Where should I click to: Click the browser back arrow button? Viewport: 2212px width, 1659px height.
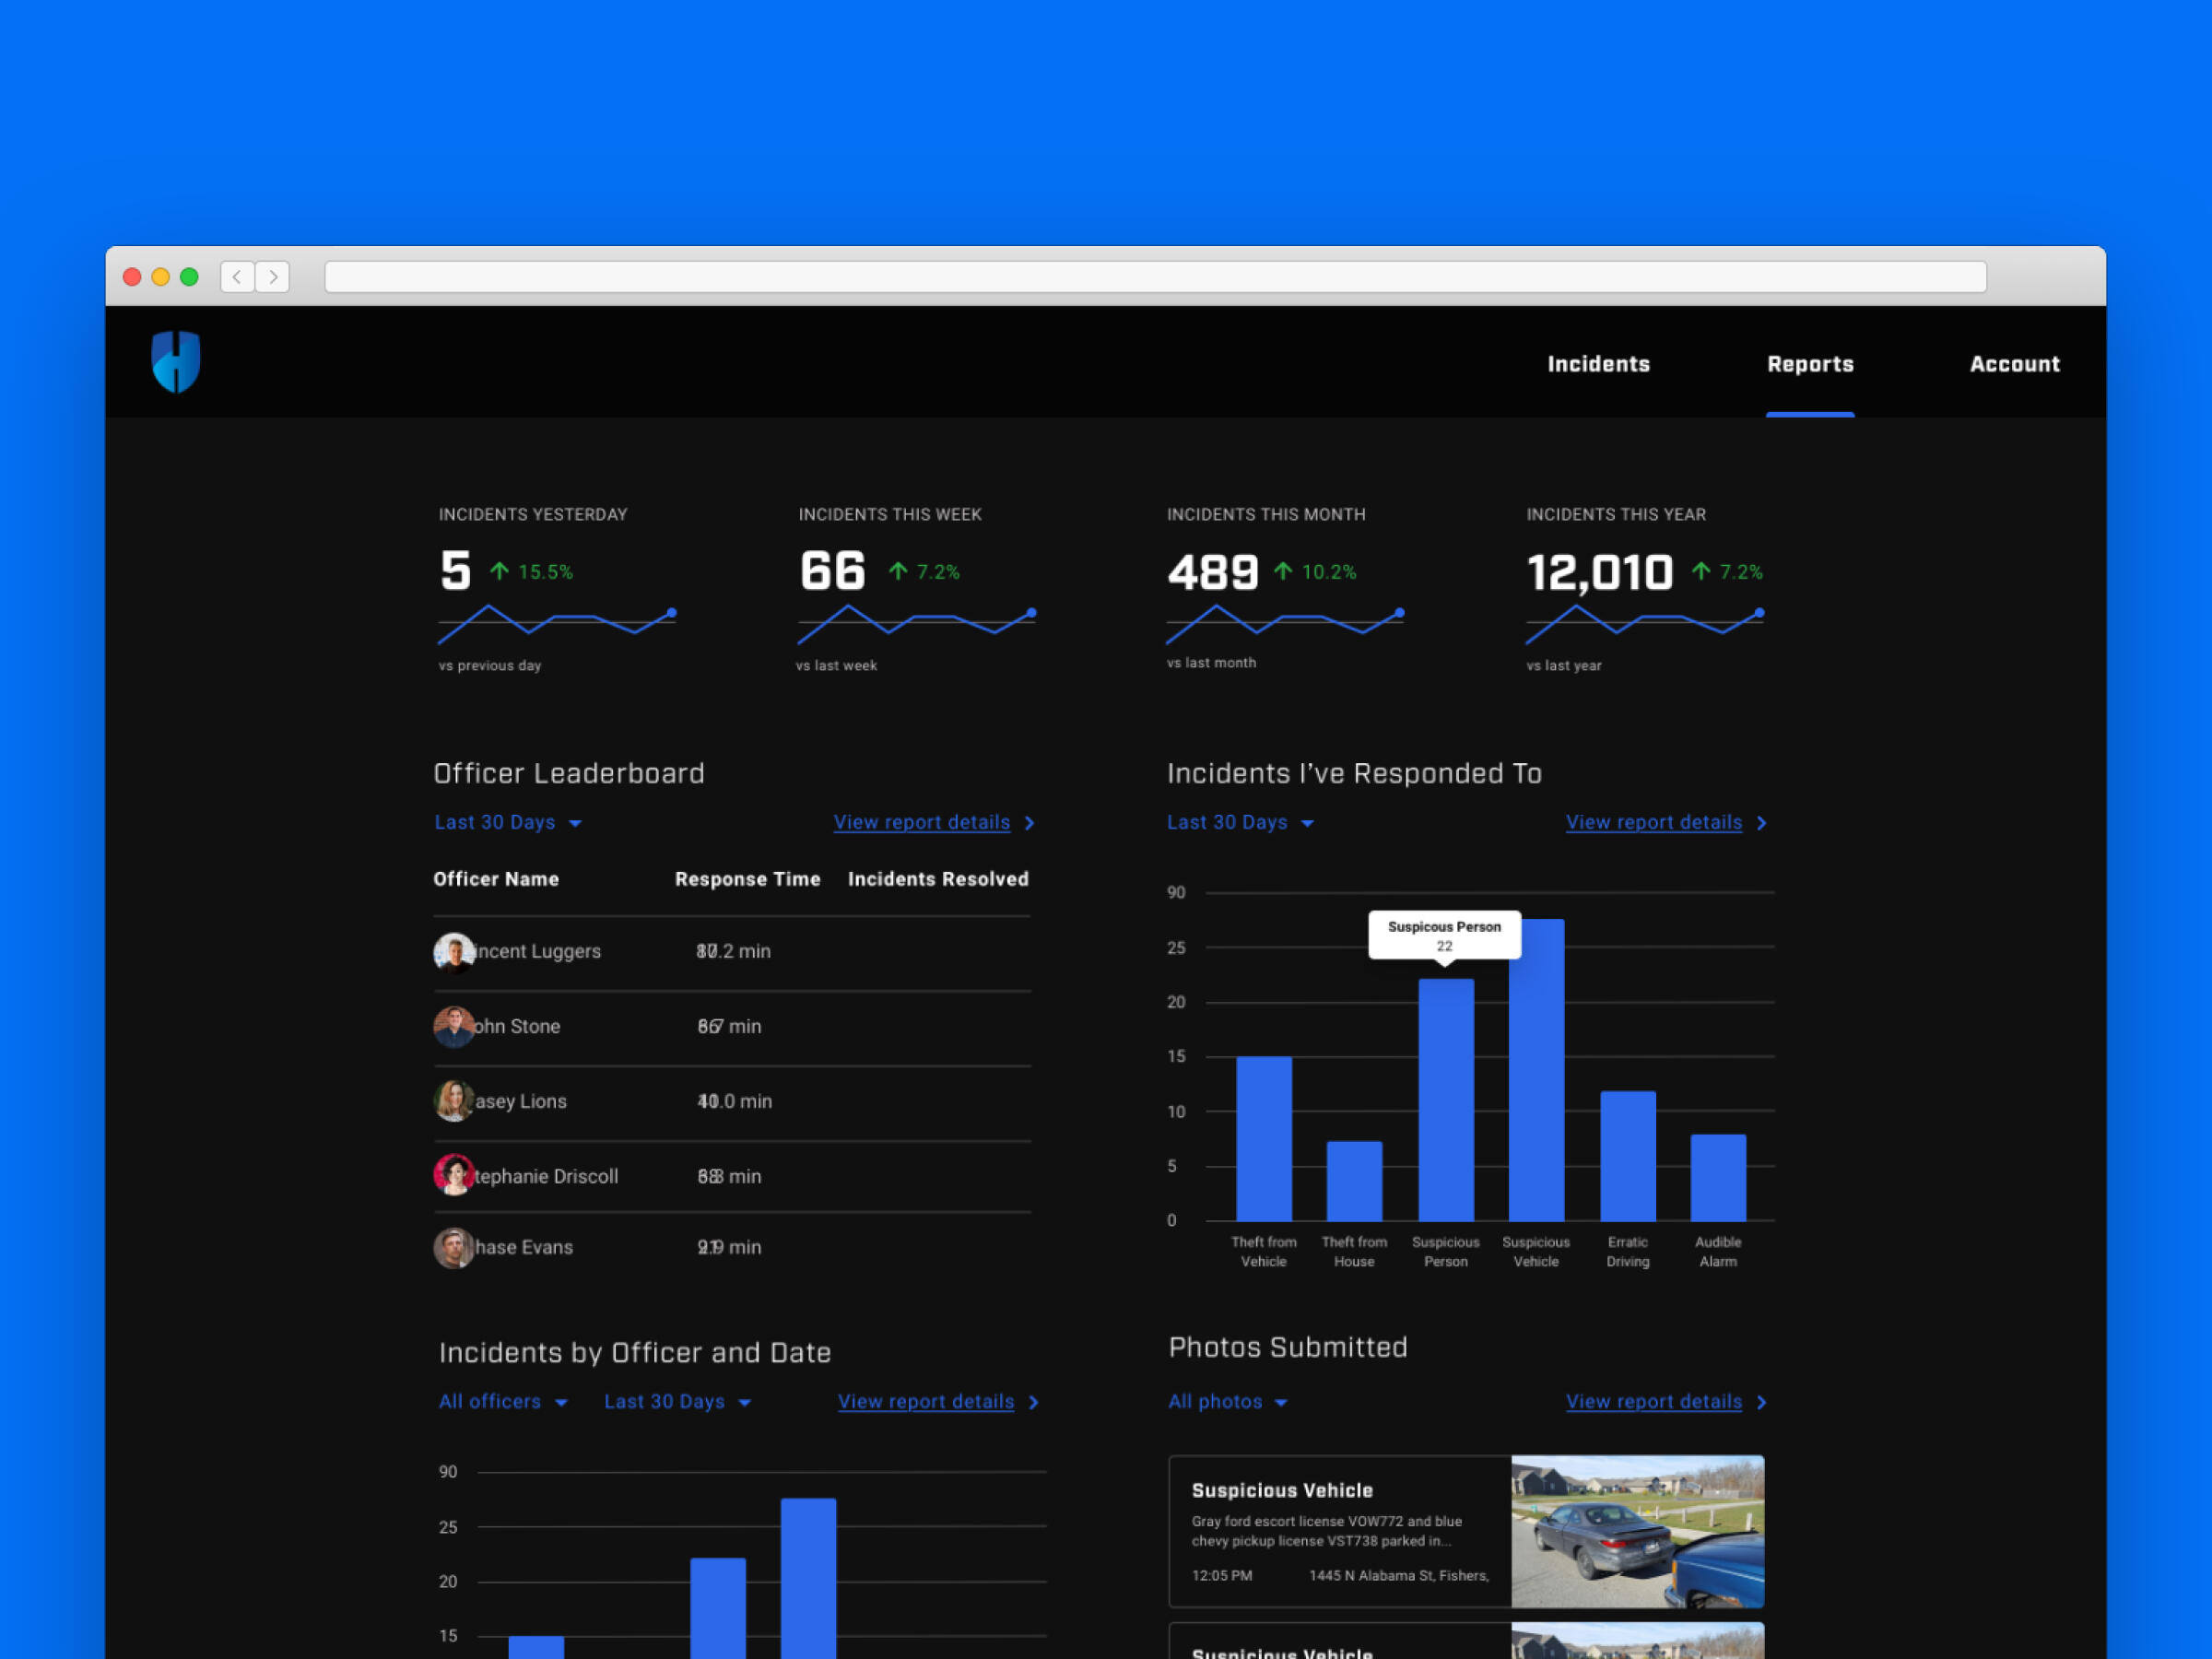(x=237, y=277)
